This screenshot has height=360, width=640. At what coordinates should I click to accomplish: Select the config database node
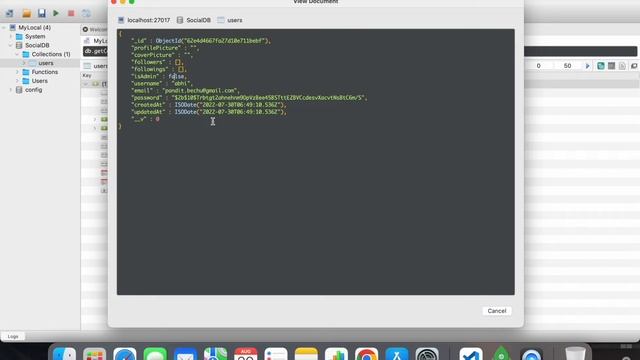(x=33, y=90)
